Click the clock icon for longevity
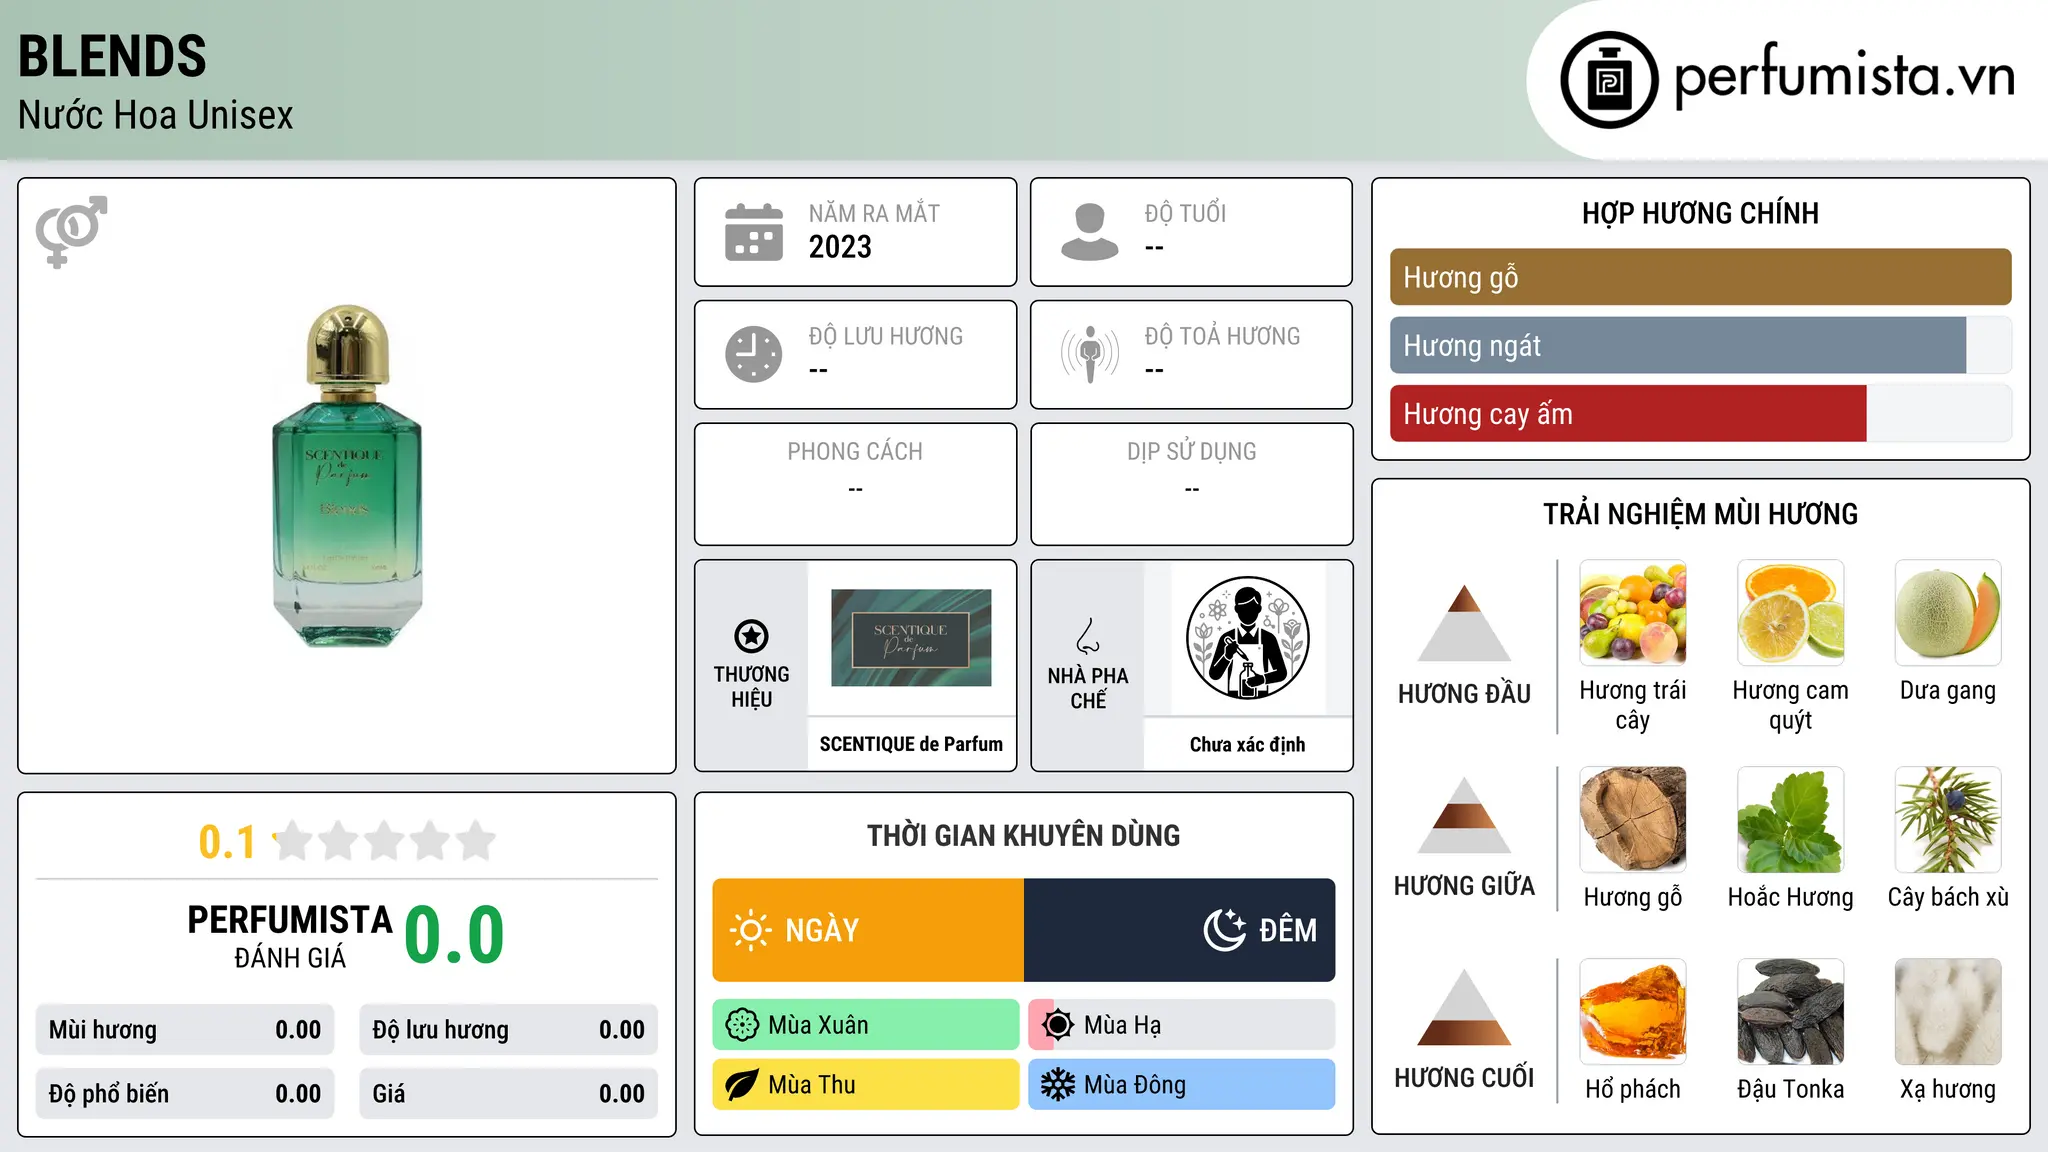2048x1152 pixels. pos(753,354)
